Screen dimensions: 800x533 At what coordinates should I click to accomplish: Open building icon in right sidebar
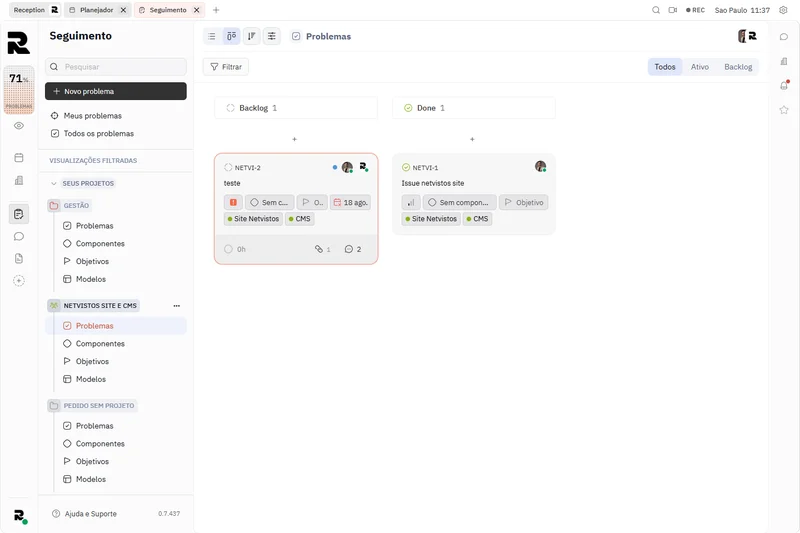click(784, 61)
